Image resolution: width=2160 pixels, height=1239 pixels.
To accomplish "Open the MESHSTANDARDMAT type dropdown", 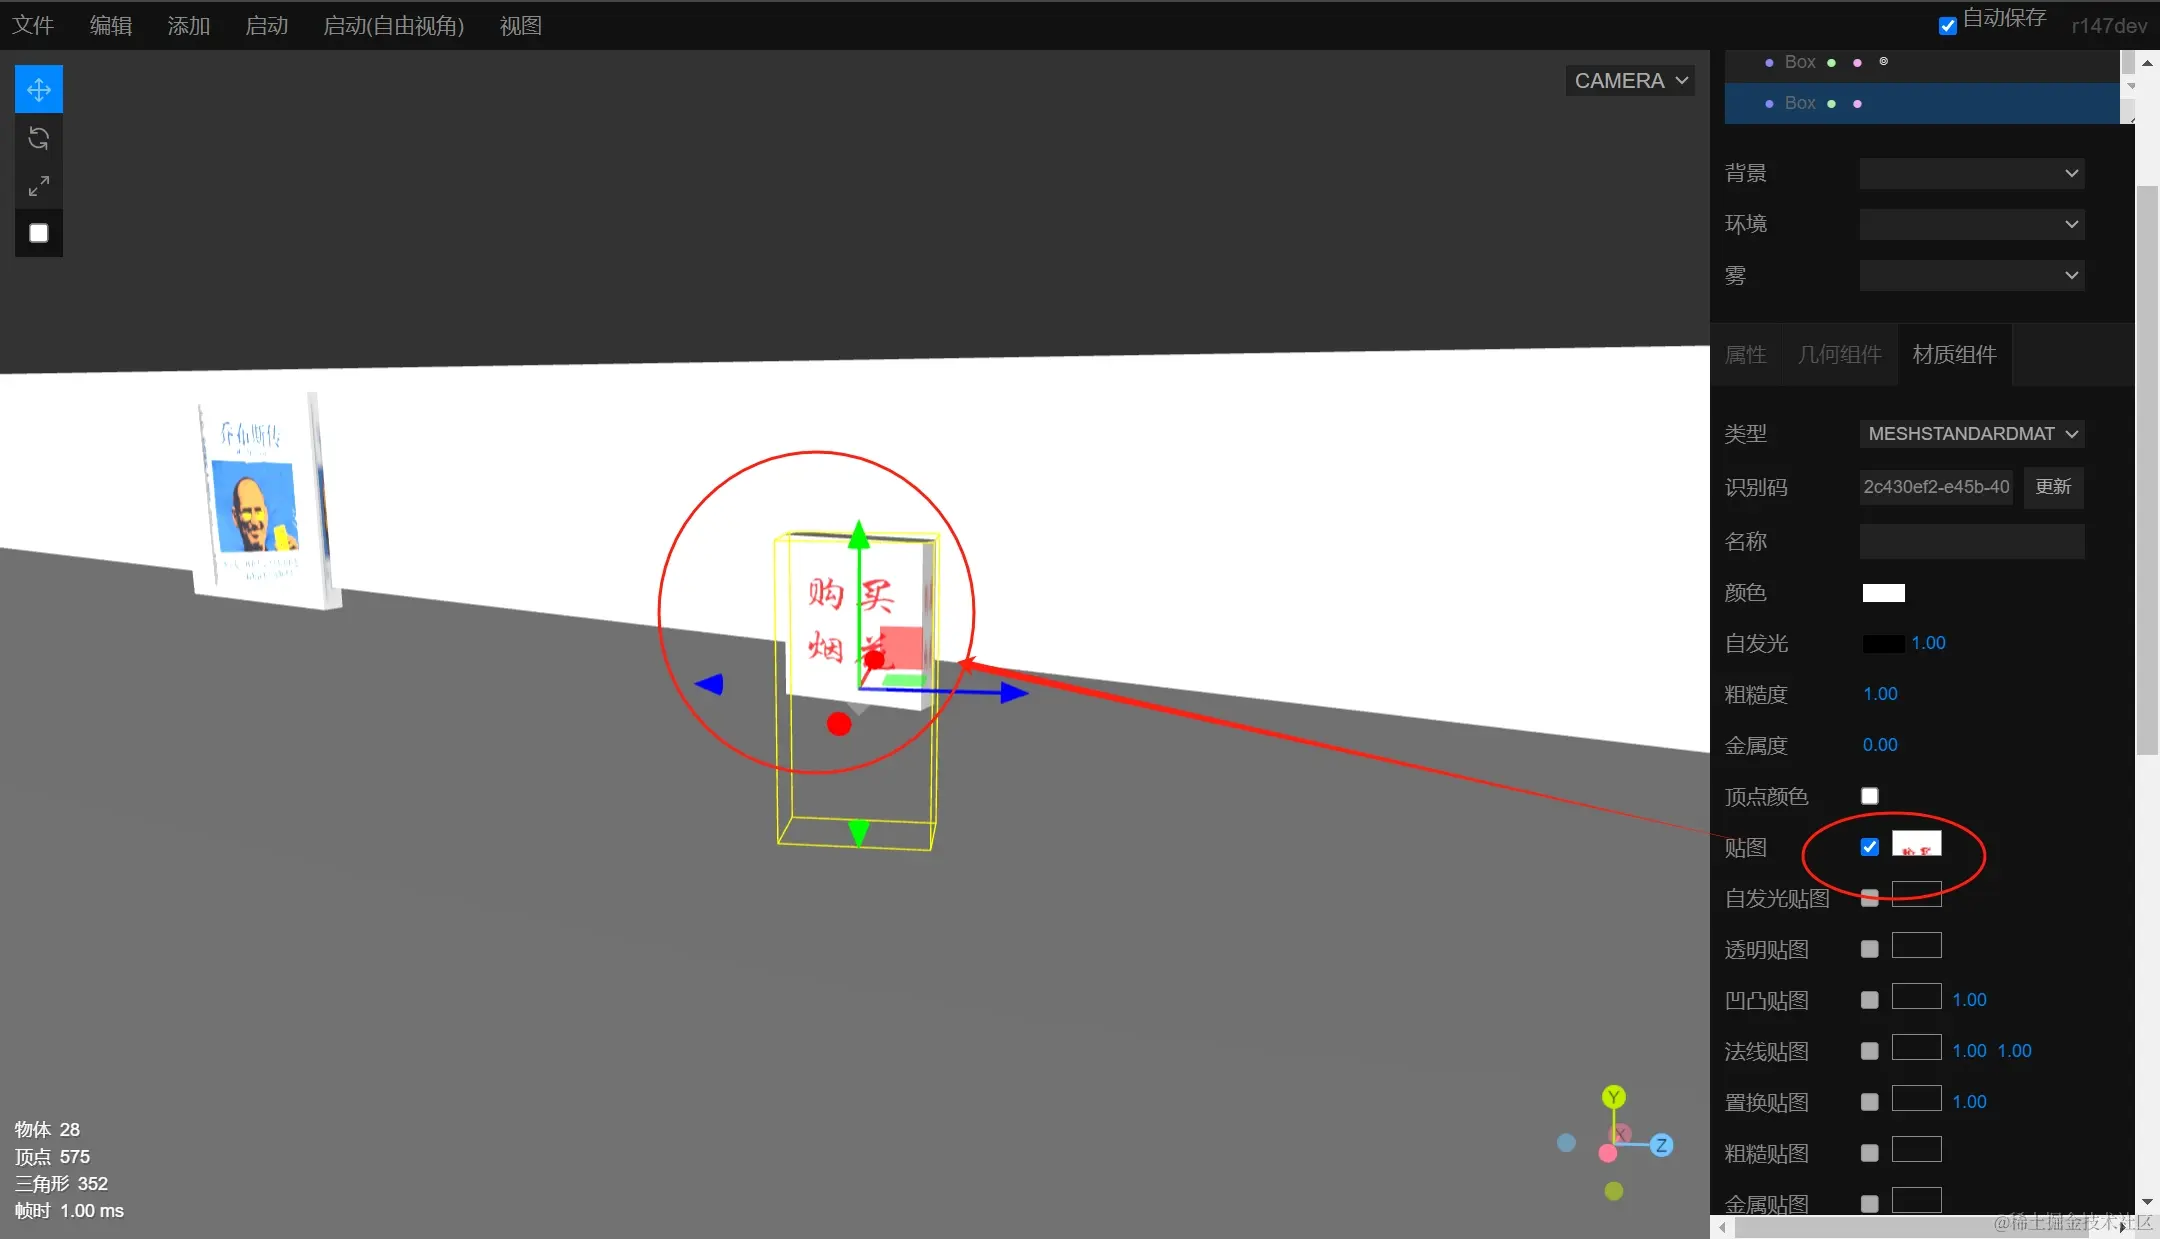I will [1971, 434].
